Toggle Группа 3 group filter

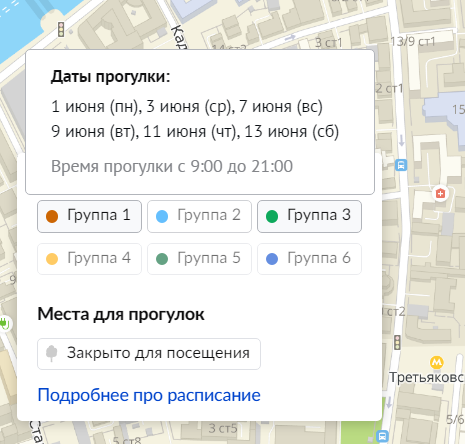309,216
